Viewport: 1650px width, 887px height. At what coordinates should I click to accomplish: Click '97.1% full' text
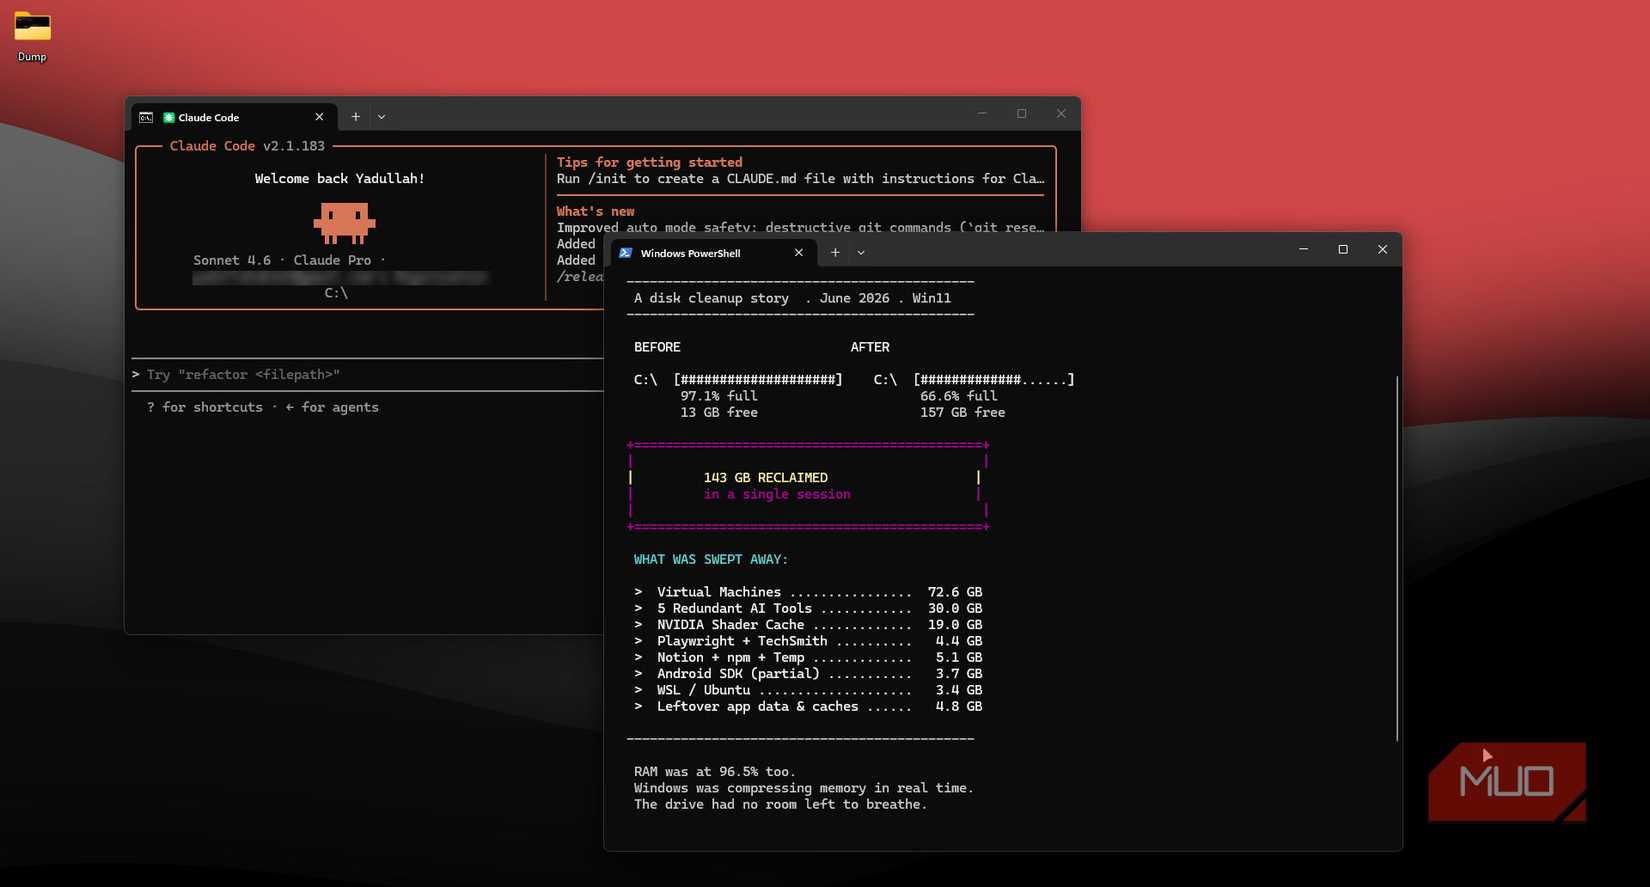[x=719, y=396]
